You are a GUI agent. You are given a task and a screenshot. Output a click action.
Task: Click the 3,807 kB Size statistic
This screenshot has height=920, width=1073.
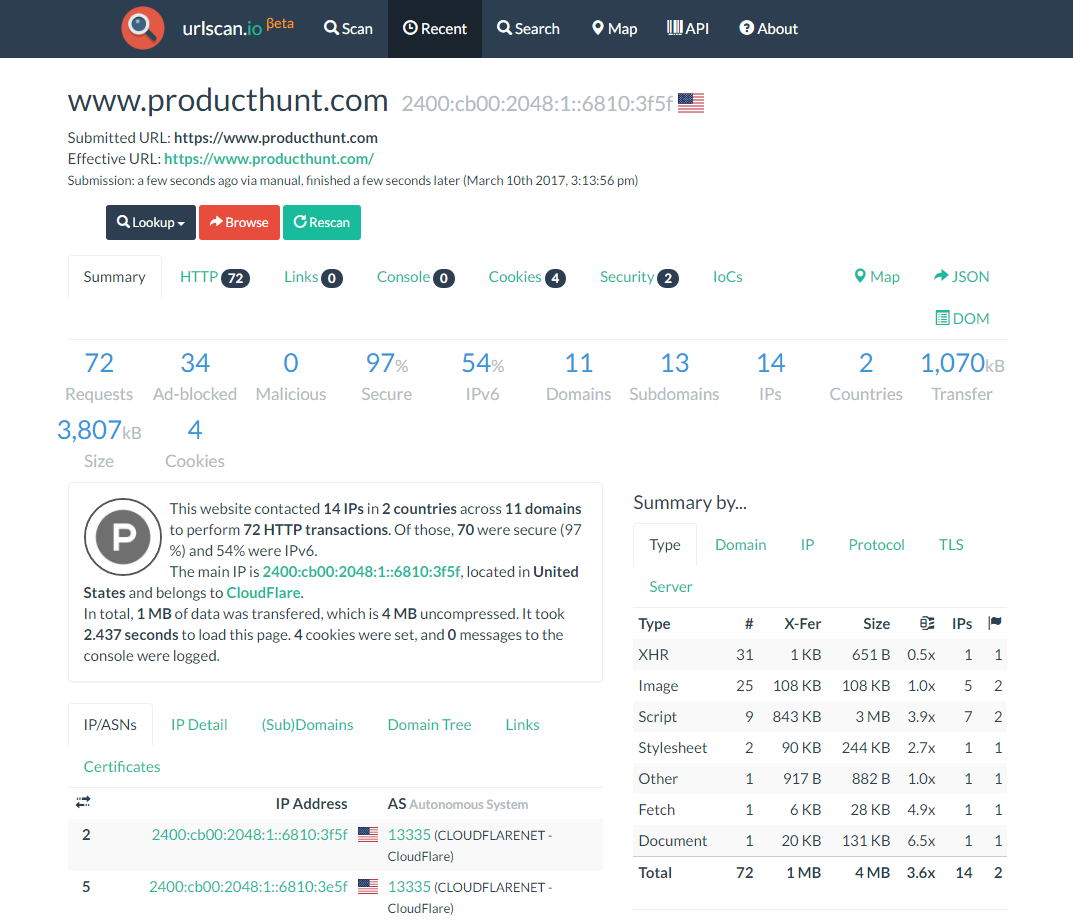pyautogui.click(x=99, y=444)
